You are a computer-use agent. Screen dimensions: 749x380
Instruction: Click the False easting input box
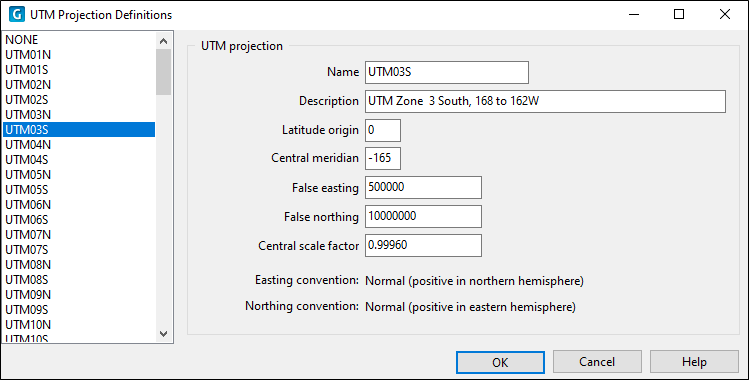tap(423, 188)
